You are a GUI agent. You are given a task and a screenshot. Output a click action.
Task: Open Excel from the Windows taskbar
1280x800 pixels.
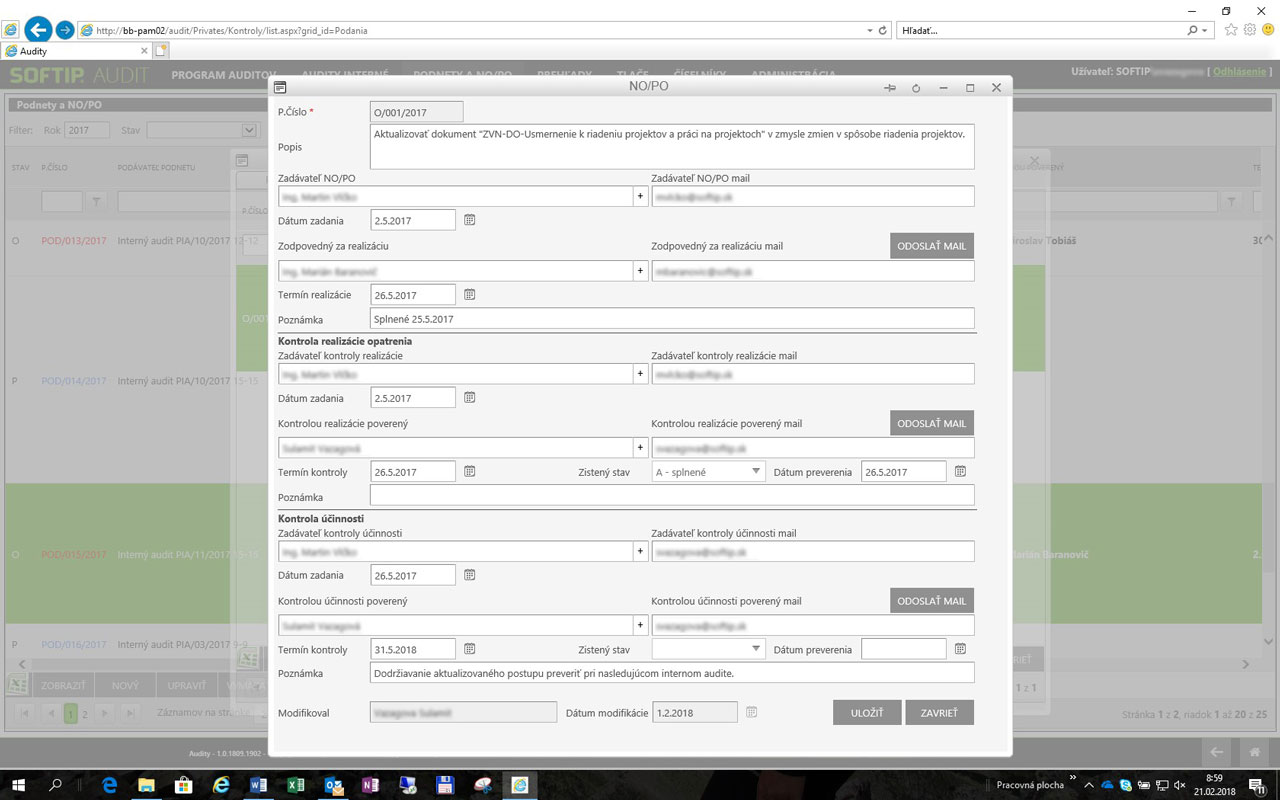coord(296,785)
